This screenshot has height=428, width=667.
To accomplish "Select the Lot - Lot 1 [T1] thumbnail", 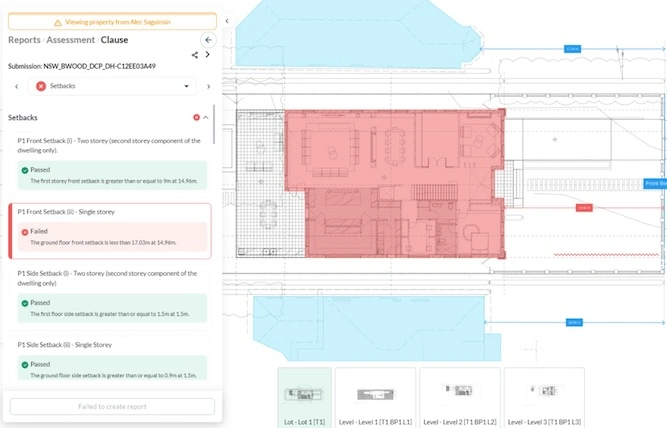I will click(304, 398).
